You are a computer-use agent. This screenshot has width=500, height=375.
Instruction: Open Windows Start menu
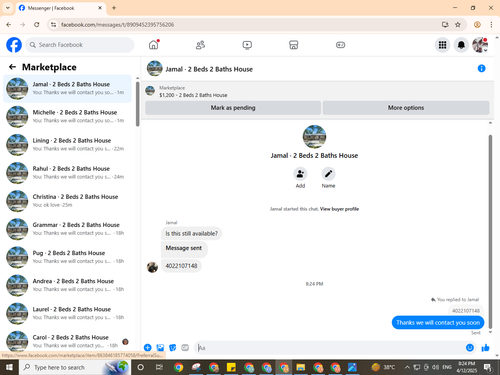pos(9,367)
